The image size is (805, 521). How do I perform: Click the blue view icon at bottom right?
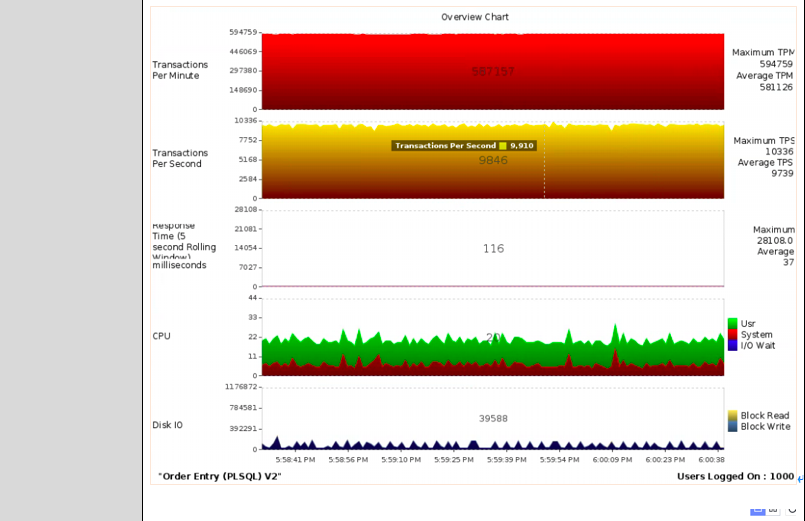(x=758, y=509)
